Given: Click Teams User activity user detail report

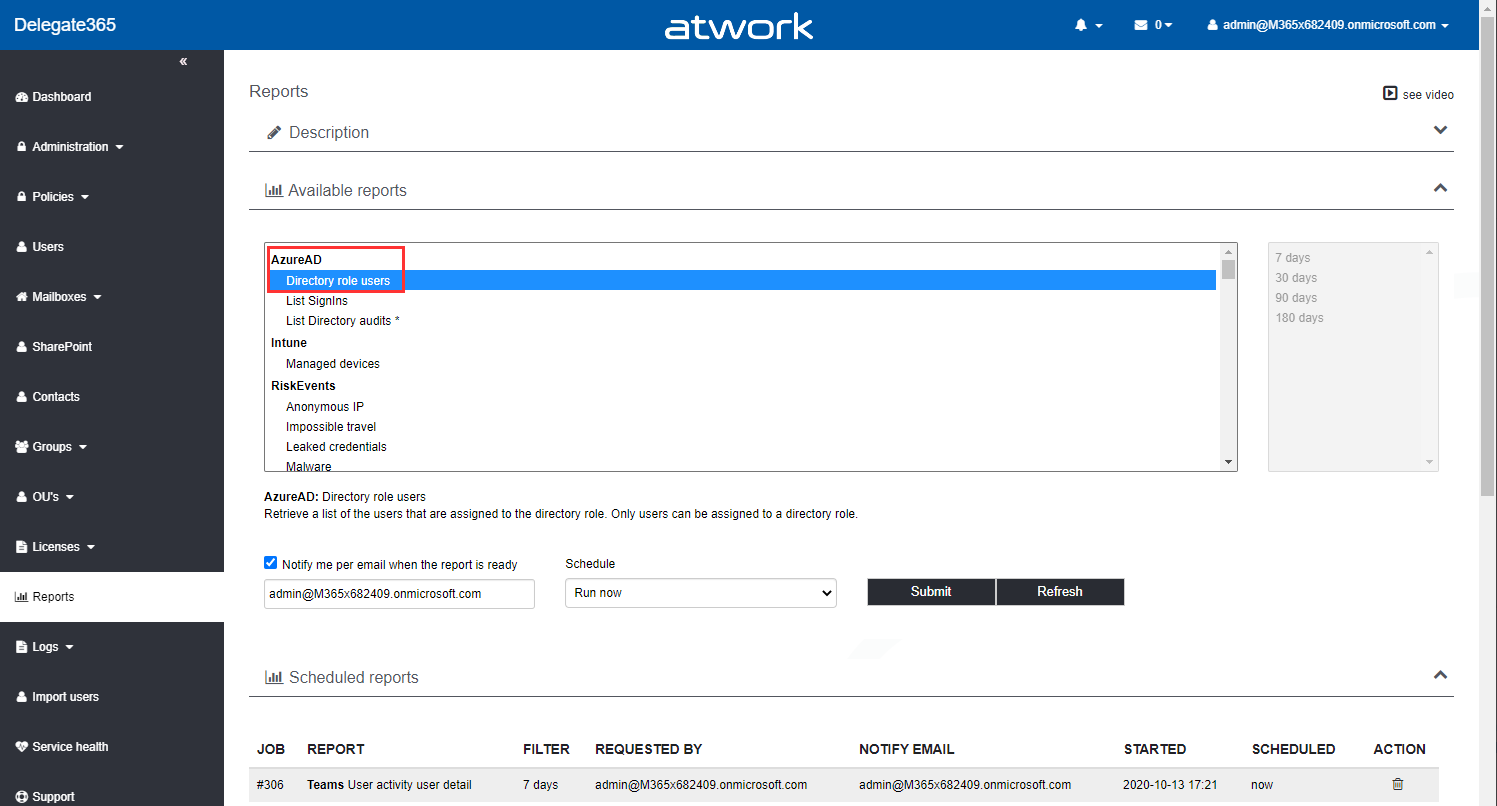Looking at the screenshot, I should 389,785.
